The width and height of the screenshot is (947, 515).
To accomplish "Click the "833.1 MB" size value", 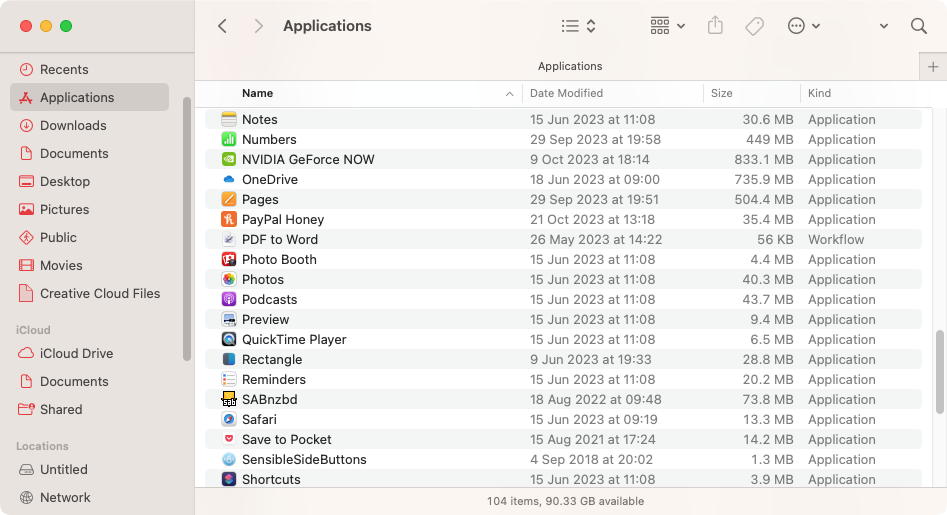I will (x=763, y=159).
